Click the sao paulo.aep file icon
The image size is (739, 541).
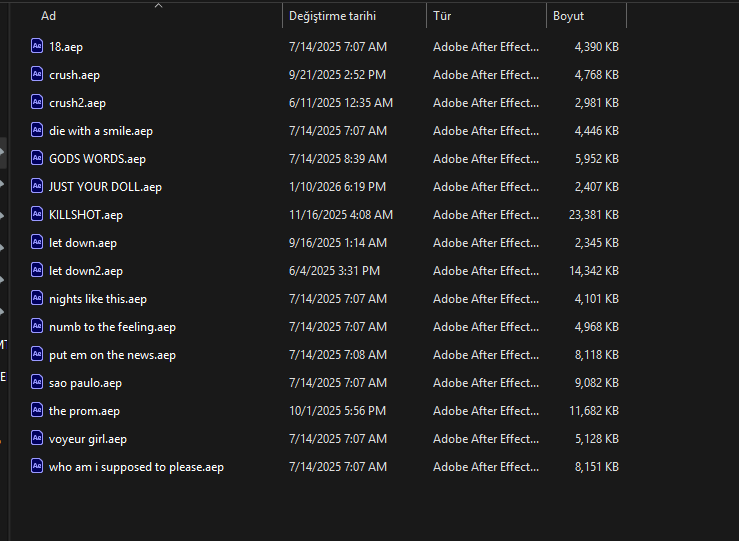tap(38, 382)
